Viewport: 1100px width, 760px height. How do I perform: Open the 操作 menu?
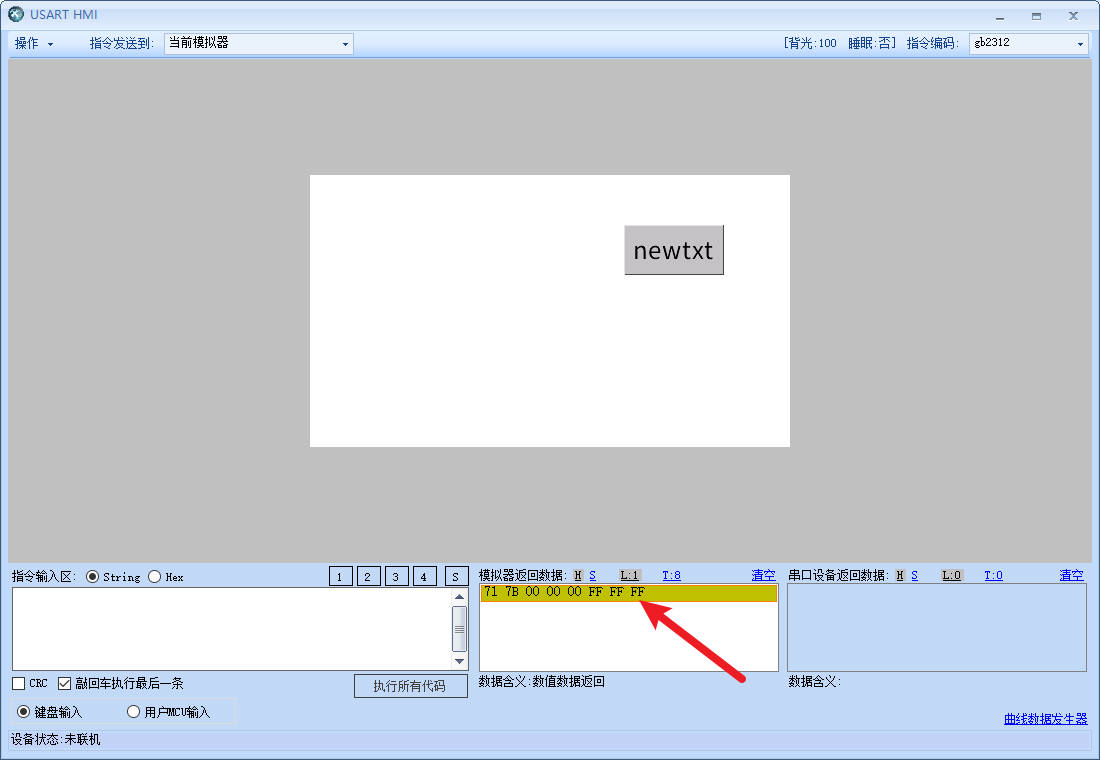34,43
